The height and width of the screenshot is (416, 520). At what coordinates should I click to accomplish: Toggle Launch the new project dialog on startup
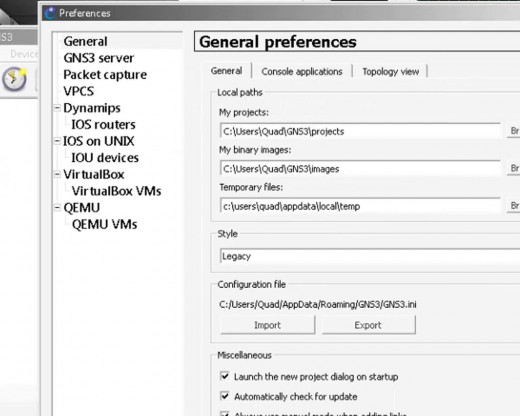point(225,376)
